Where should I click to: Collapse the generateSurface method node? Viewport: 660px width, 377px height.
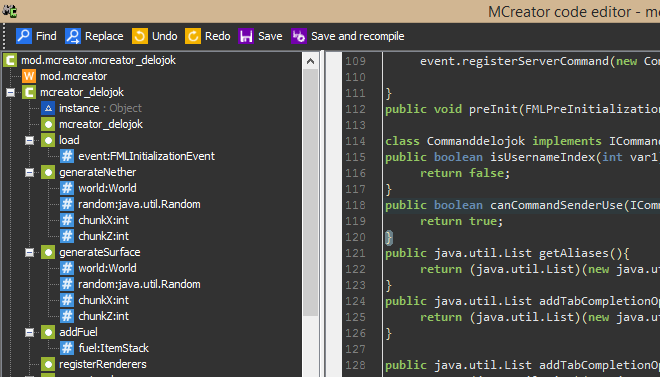click(29, 252)
